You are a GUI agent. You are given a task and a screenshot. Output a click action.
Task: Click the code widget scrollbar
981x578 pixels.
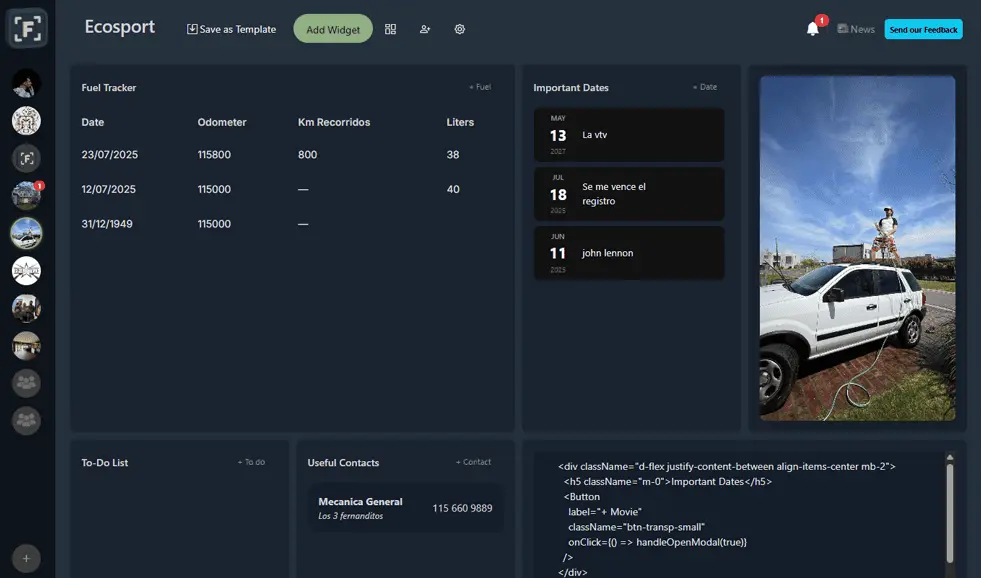950,512
